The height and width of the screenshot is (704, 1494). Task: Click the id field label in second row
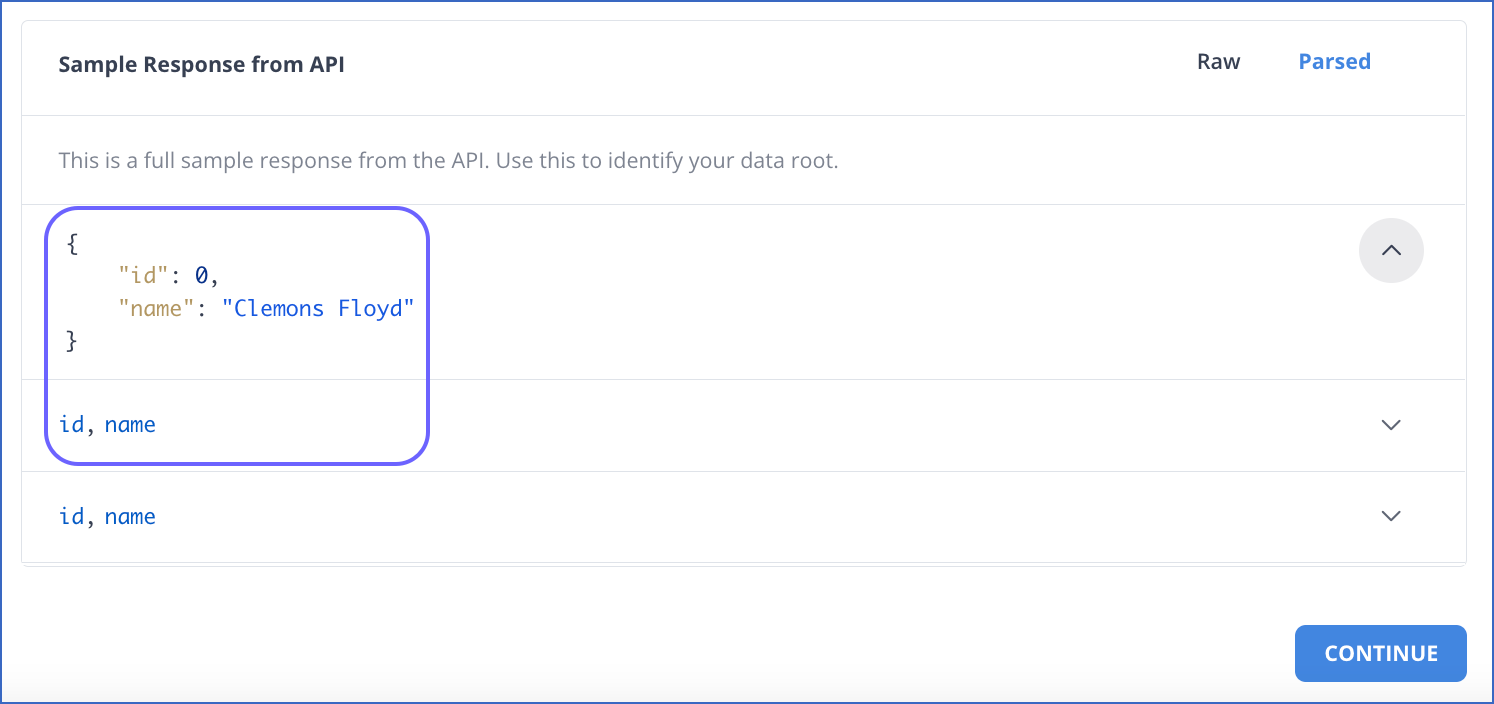[71, 516]
